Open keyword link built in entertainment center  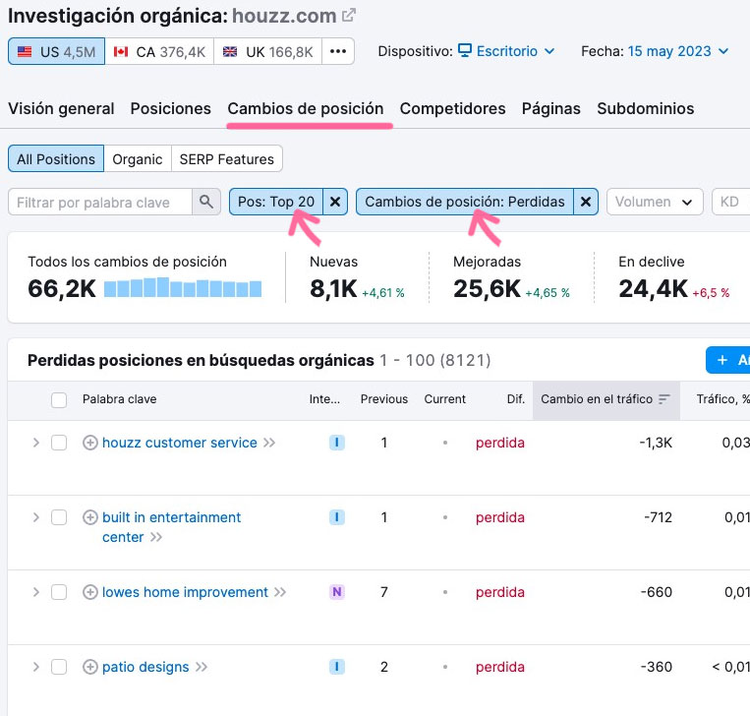[171, 527]
